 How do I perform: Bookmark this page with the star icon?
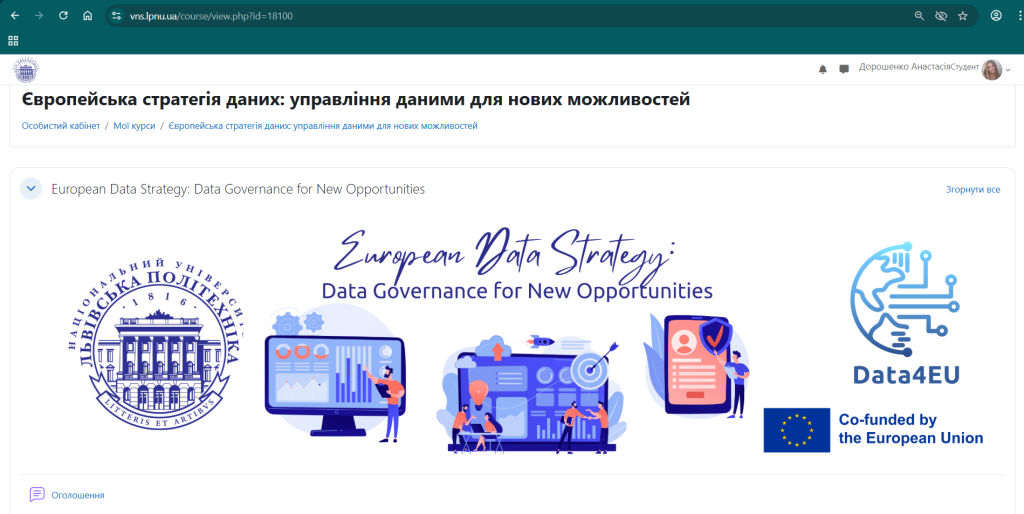click(963, 16)
